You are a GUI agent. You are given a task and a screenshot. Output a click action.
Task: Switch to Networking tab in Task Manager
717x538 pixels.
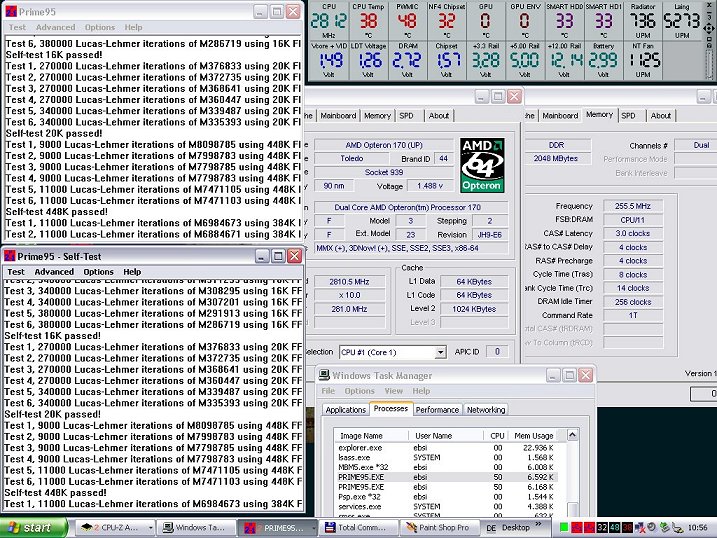[486, 410]
